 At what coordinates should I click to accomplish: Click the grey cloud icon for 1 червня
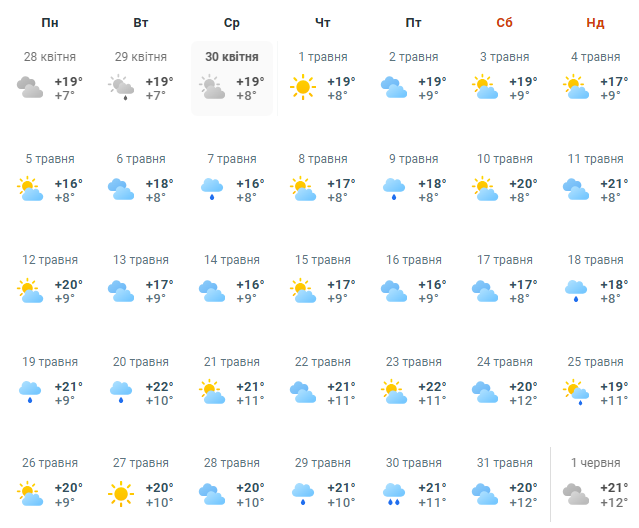pos(576,494)
